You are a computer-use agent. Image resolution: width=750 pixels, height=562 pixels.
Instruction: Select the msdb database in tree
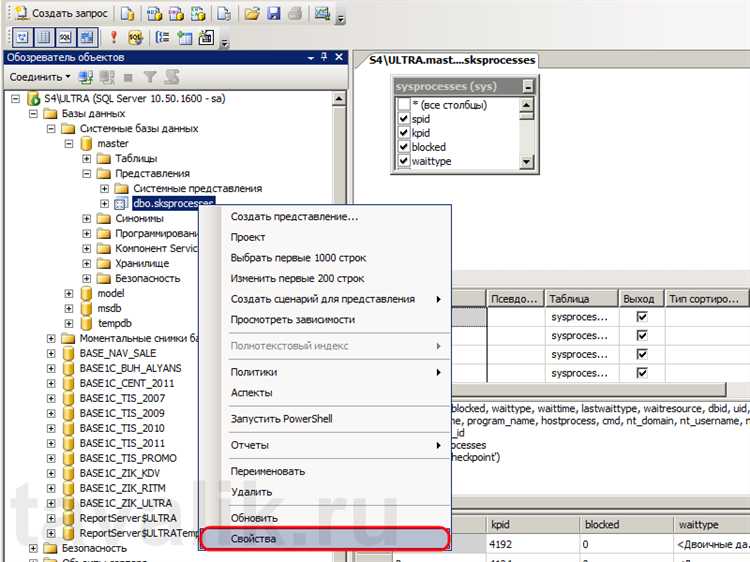click(x=108, y=309)
